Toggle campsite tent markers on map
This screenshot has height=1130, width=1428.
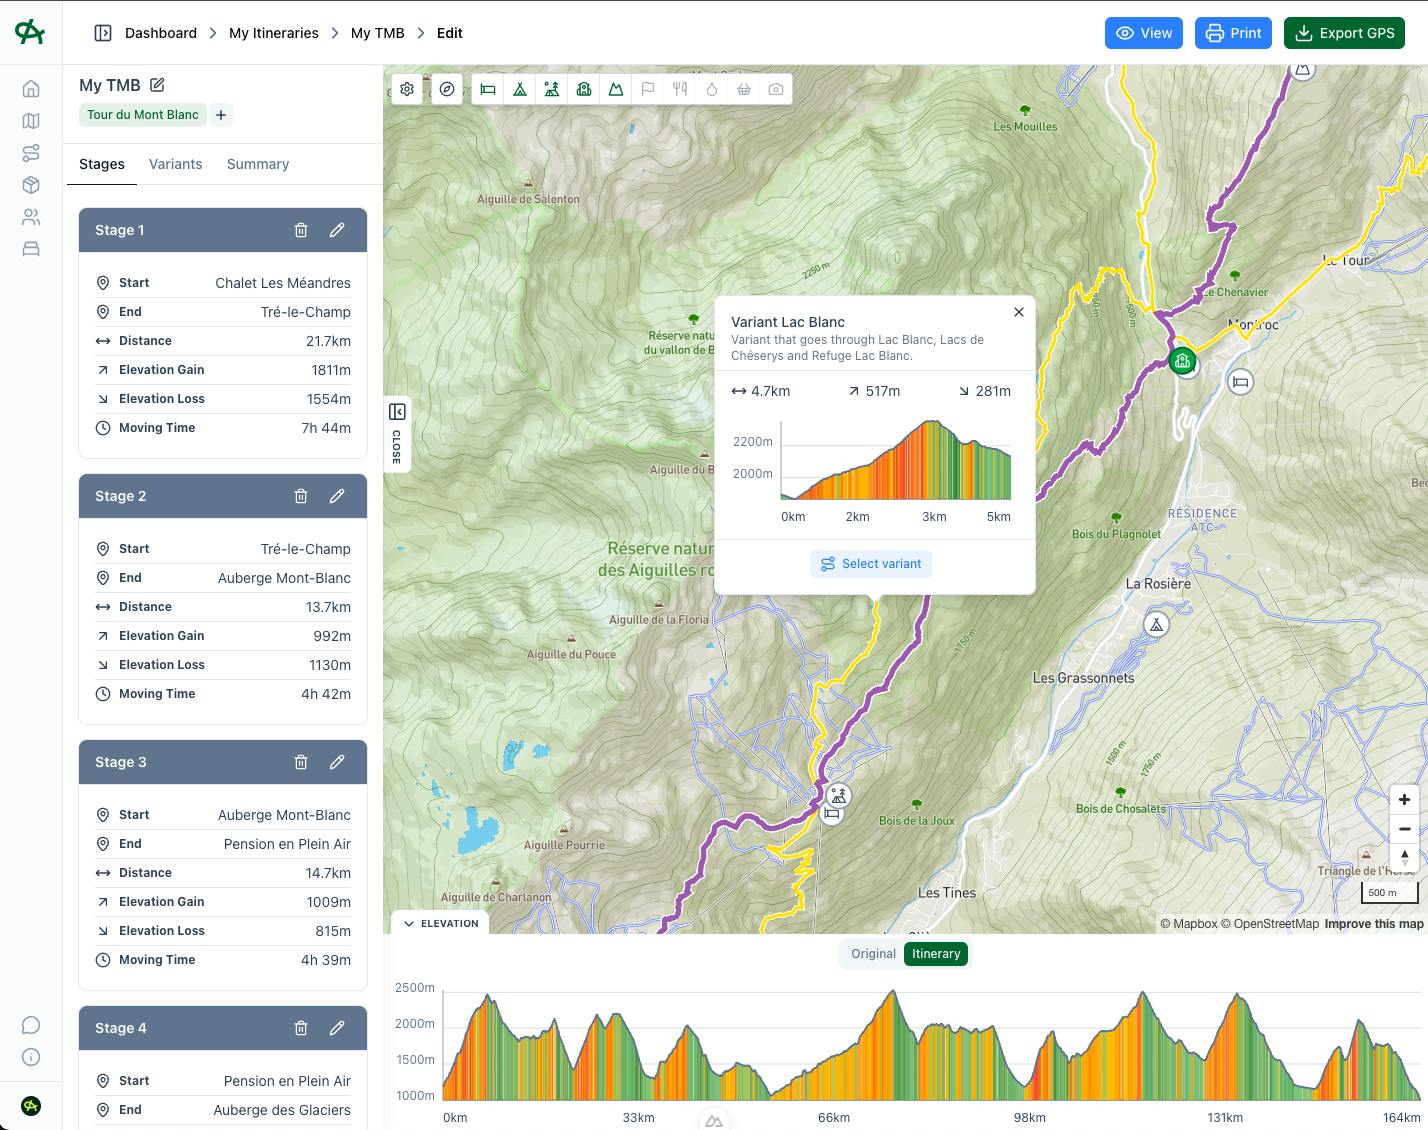click(520, 89)
